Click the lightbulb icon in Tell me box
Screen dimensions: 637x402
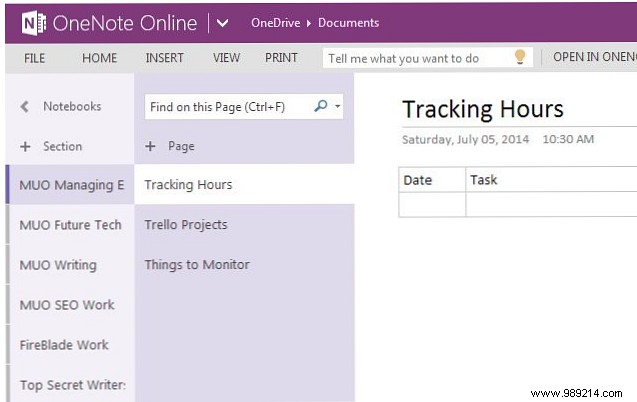520,57
